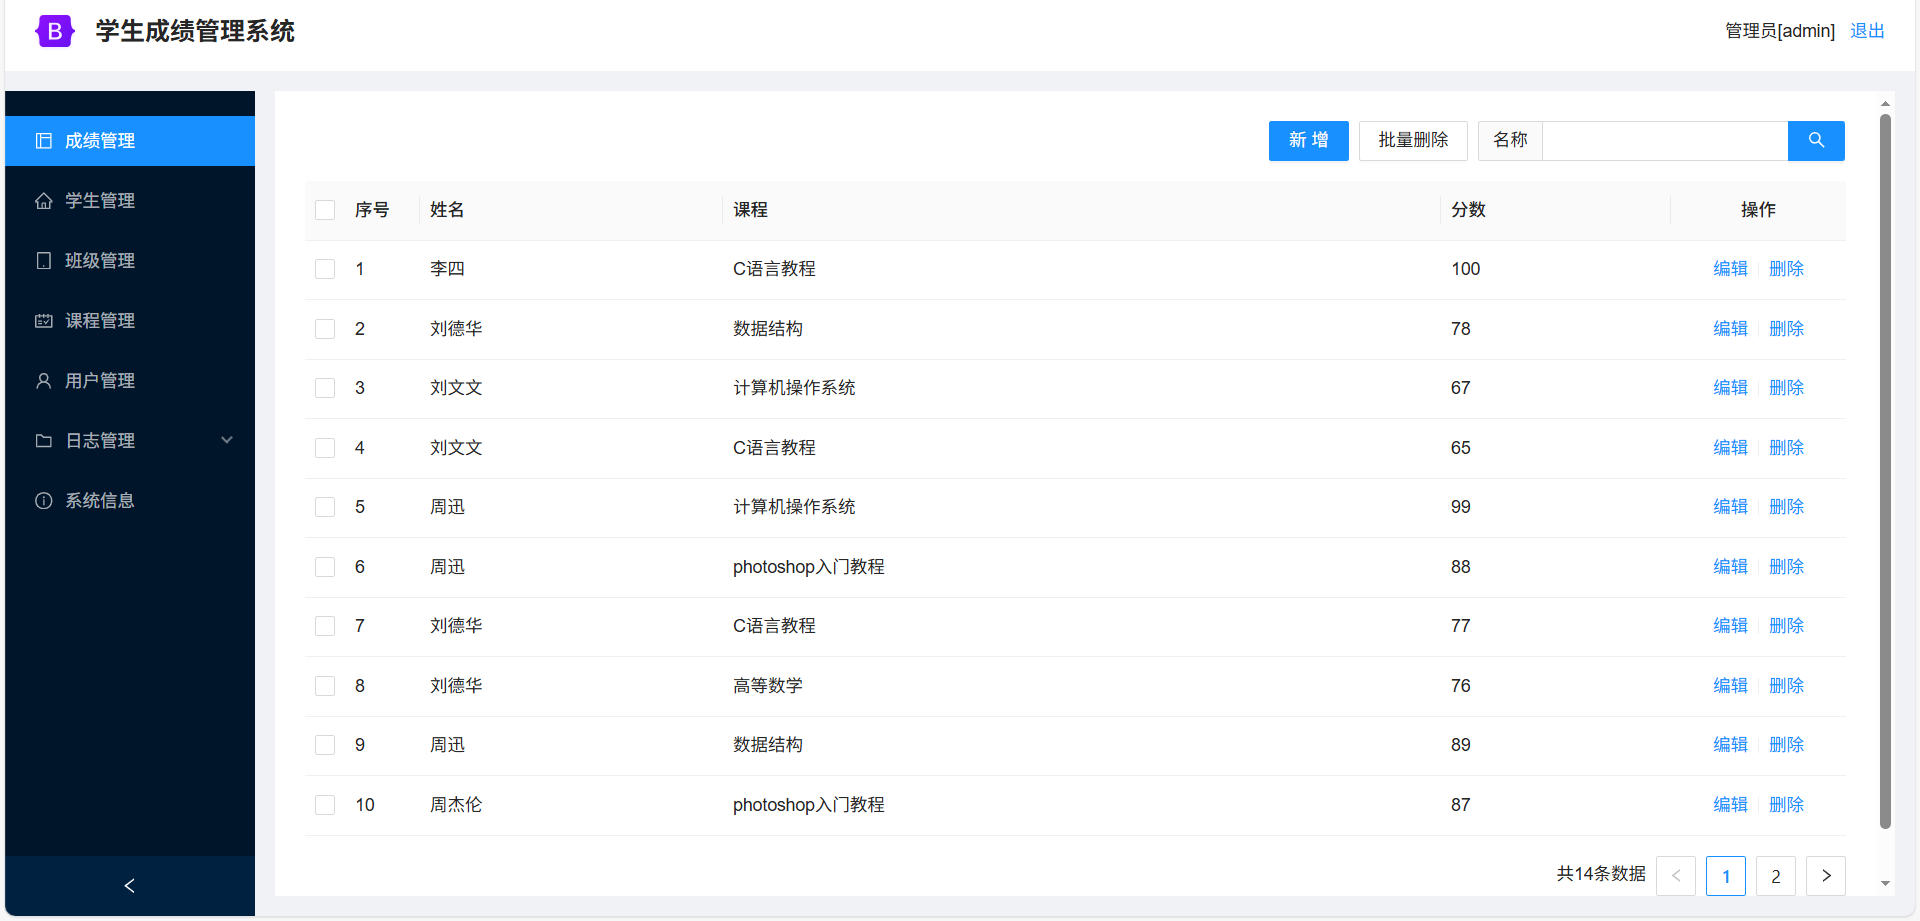Edit the row 5 score 99 record

pos(1730,507)
